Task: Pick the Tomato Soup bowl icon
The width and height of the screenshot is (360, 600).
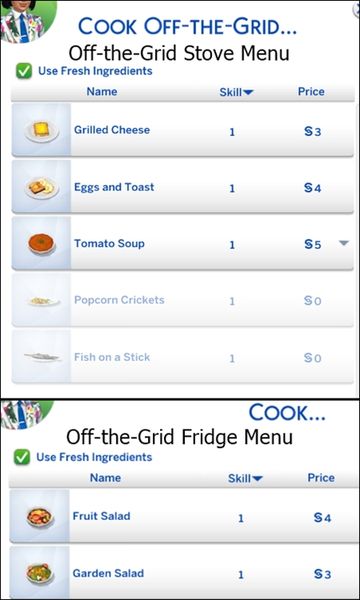Action: point(41,245)
